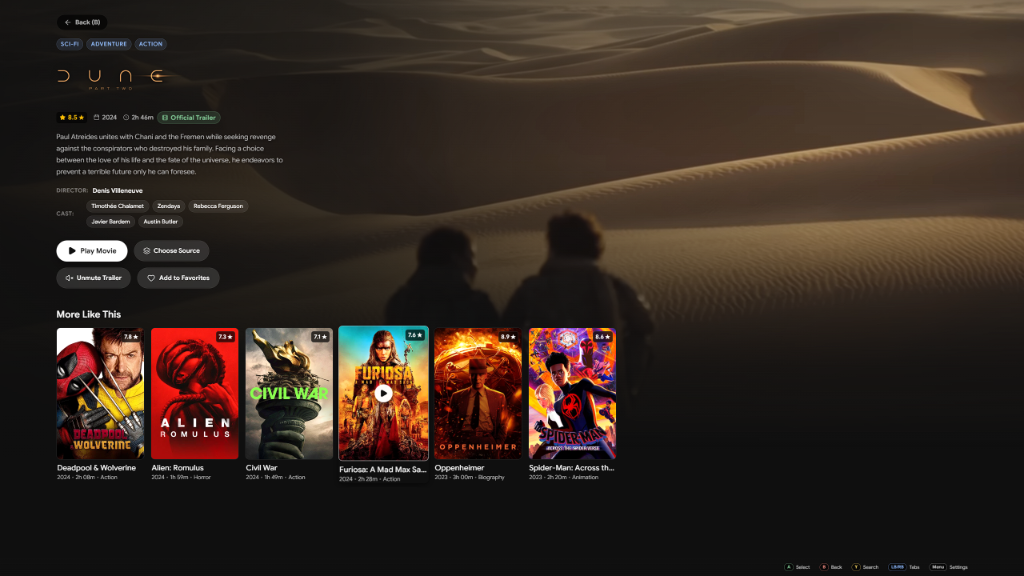Click the calendar icon beside 2024
The width and height of the screenshot is (1024, 576).
point(97,118)
